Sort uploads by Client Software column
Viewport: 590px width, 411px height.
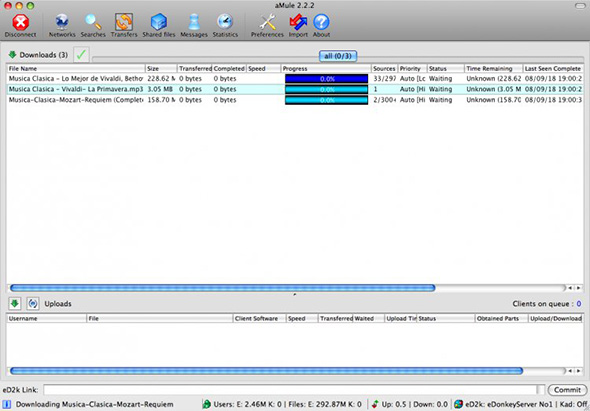click(260, 318)
